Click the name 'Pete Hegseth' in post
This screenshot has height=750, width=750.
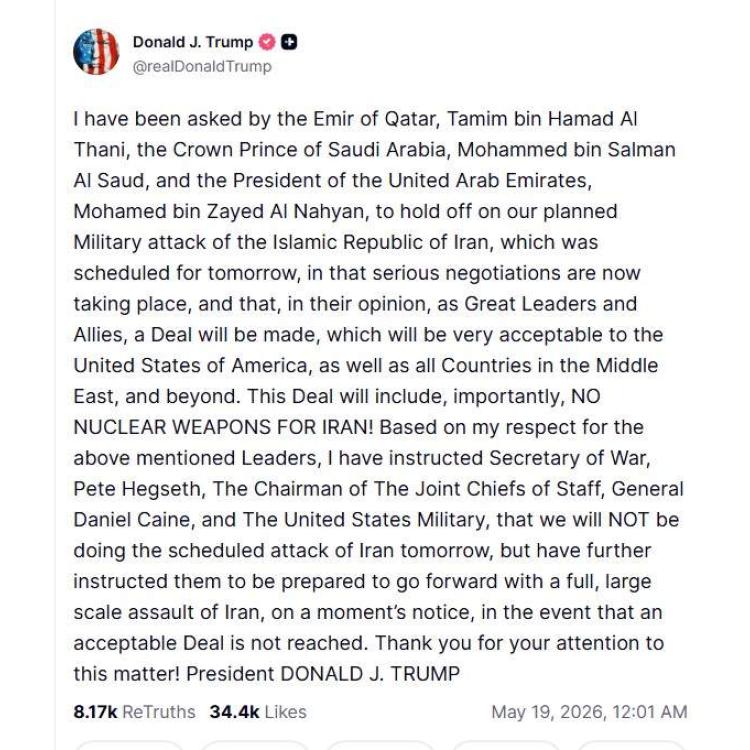click(139, 489)
